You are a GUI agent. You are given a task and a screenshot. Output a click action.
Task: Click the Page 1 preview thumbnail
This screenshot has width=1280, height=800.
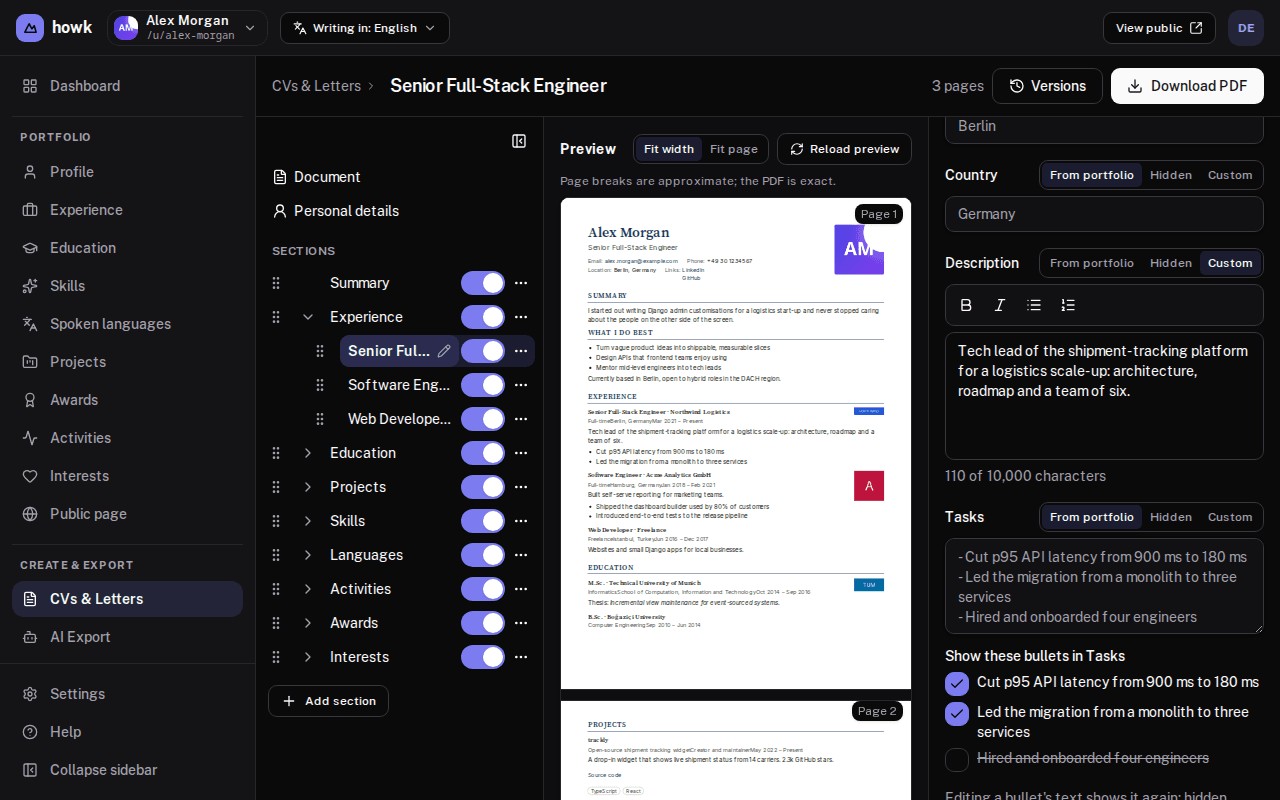point(736,443)
